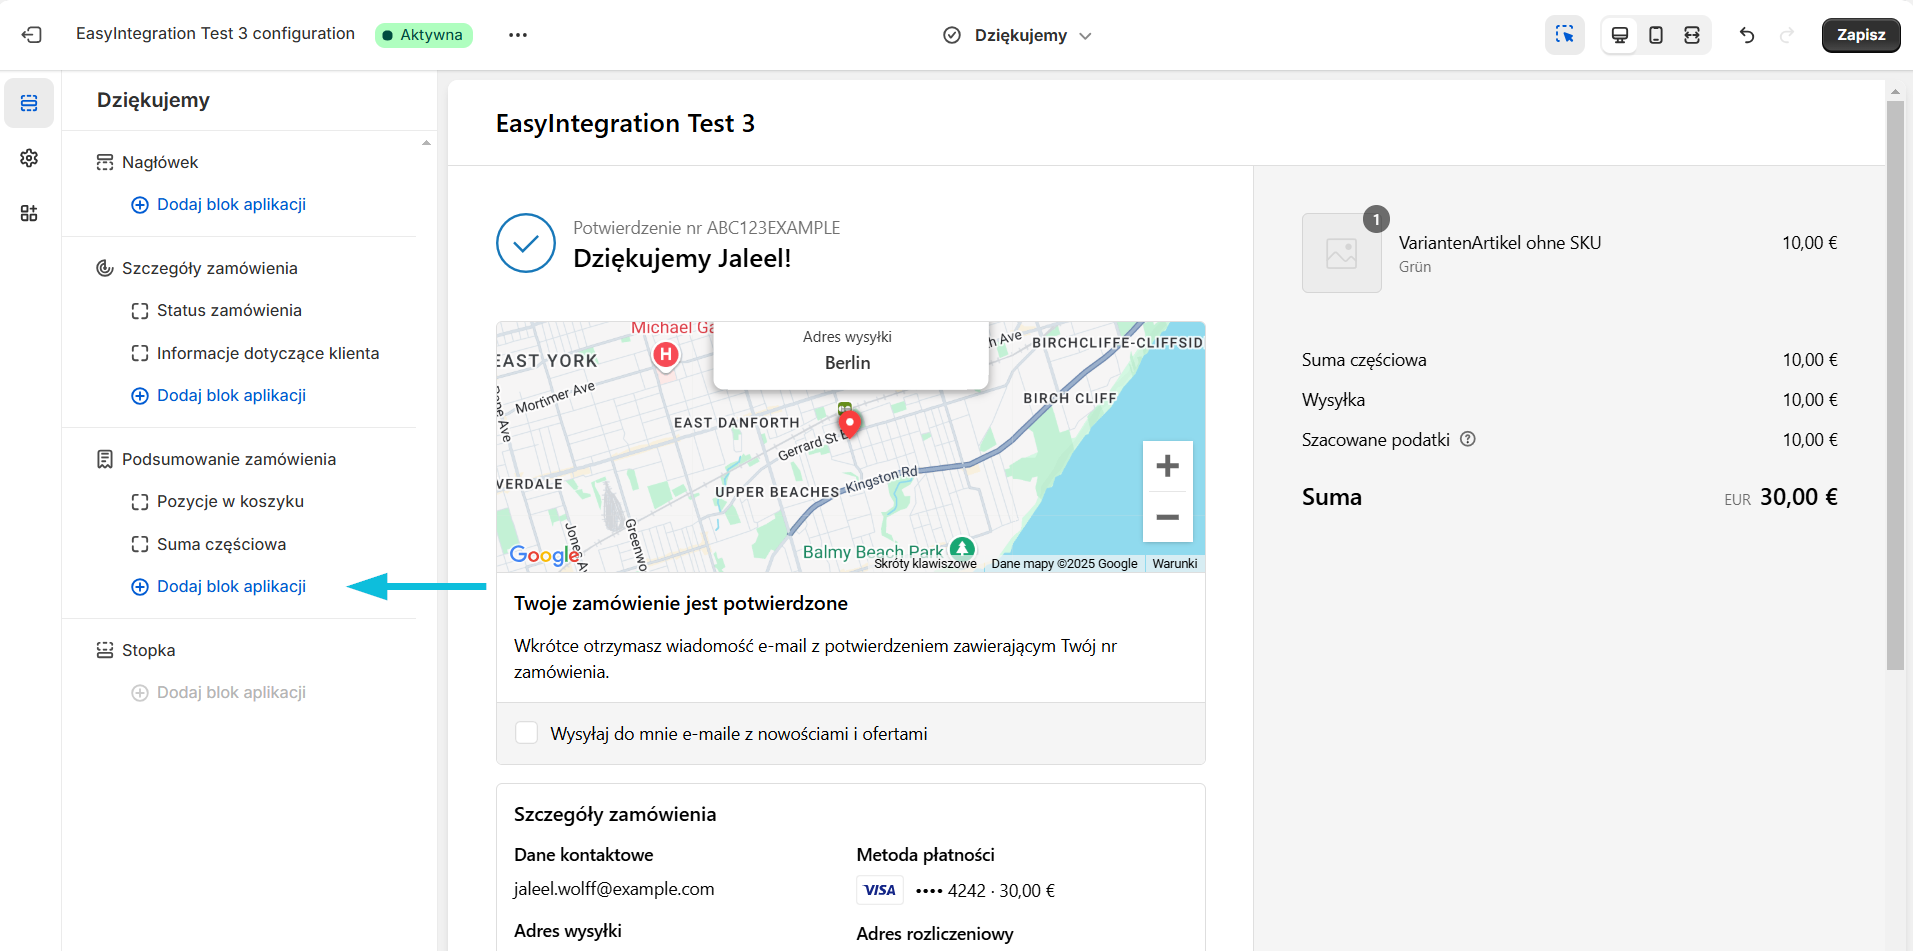This screenshot has height=951, width=1913.
Task: Click the Aktywna status badge
Action: (423, 35)
